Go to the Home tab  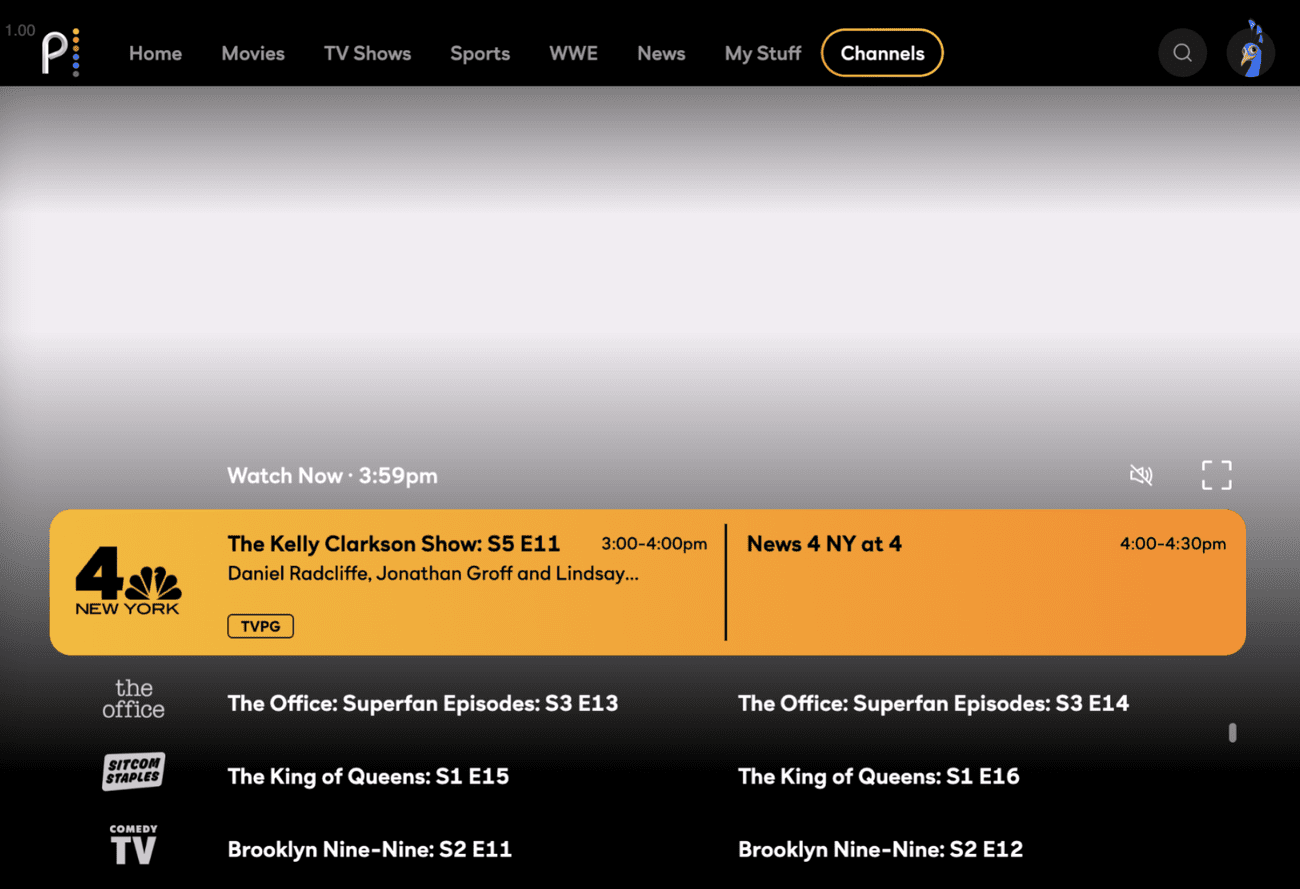click(x=155, y=53)
